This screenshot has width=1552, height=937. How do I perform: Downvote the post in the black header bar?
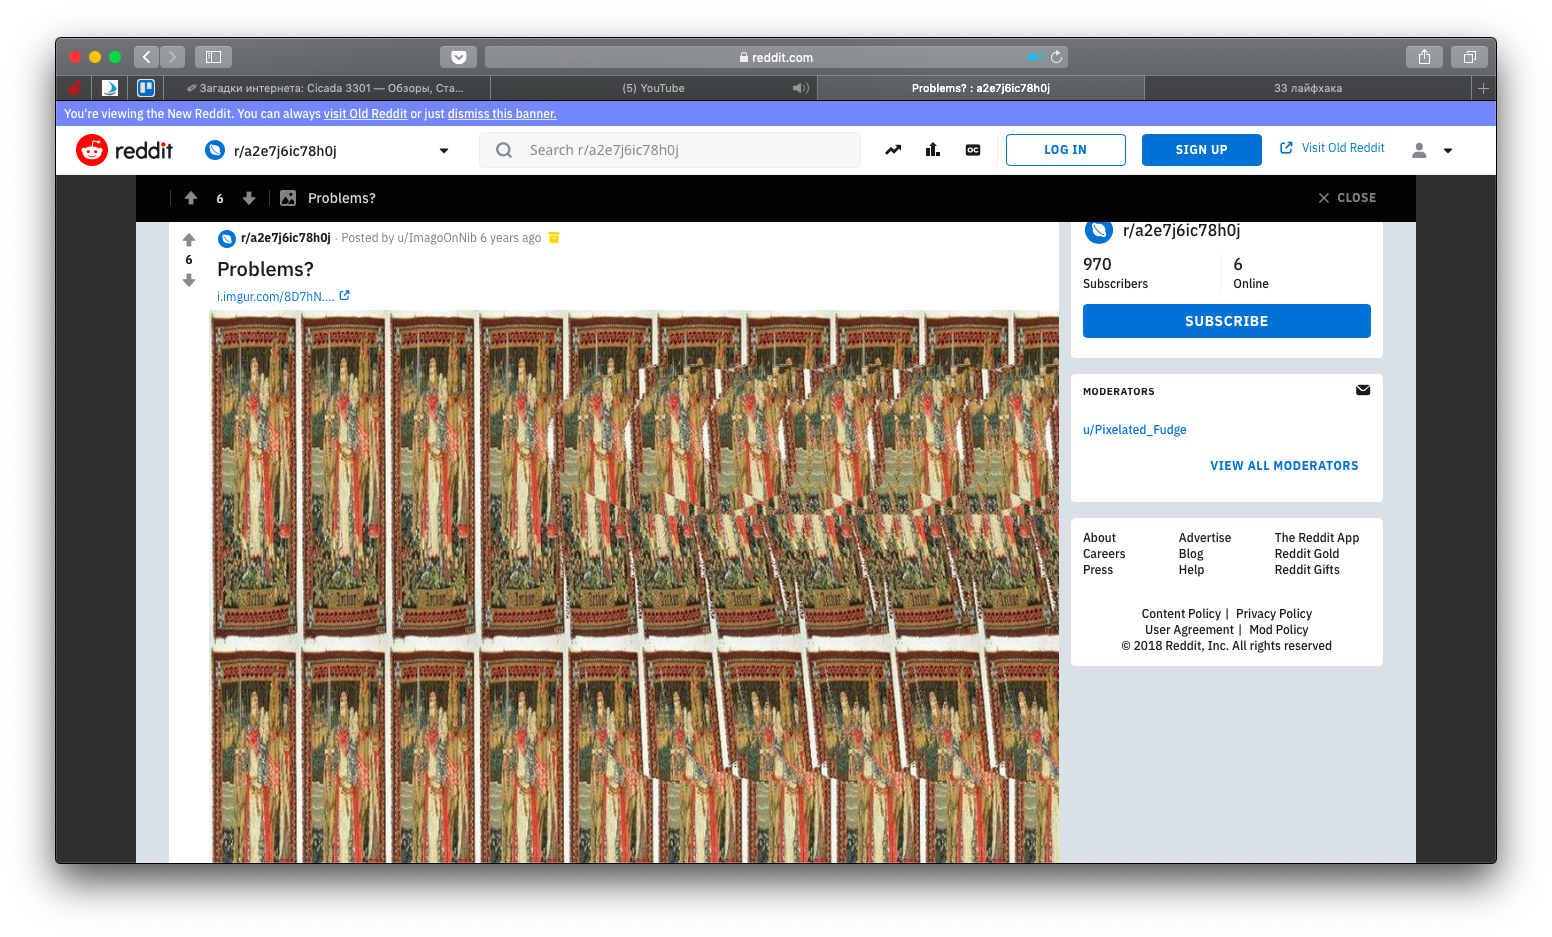(249, 198)
